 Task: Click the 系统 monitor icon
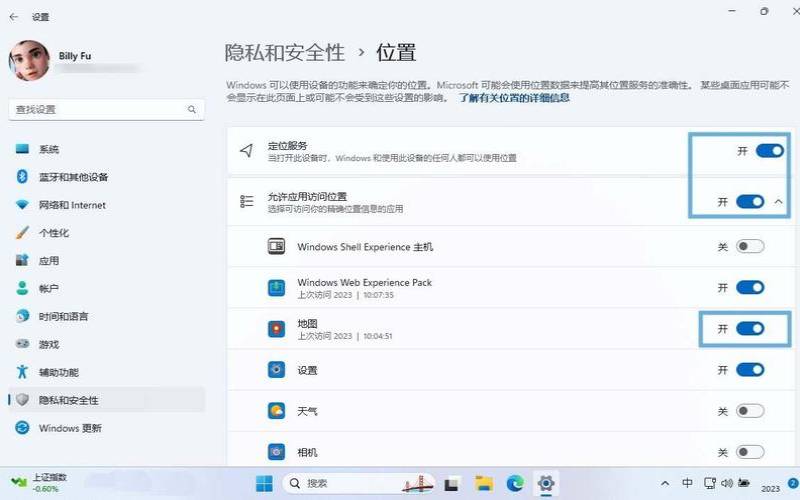pos(22,149)
